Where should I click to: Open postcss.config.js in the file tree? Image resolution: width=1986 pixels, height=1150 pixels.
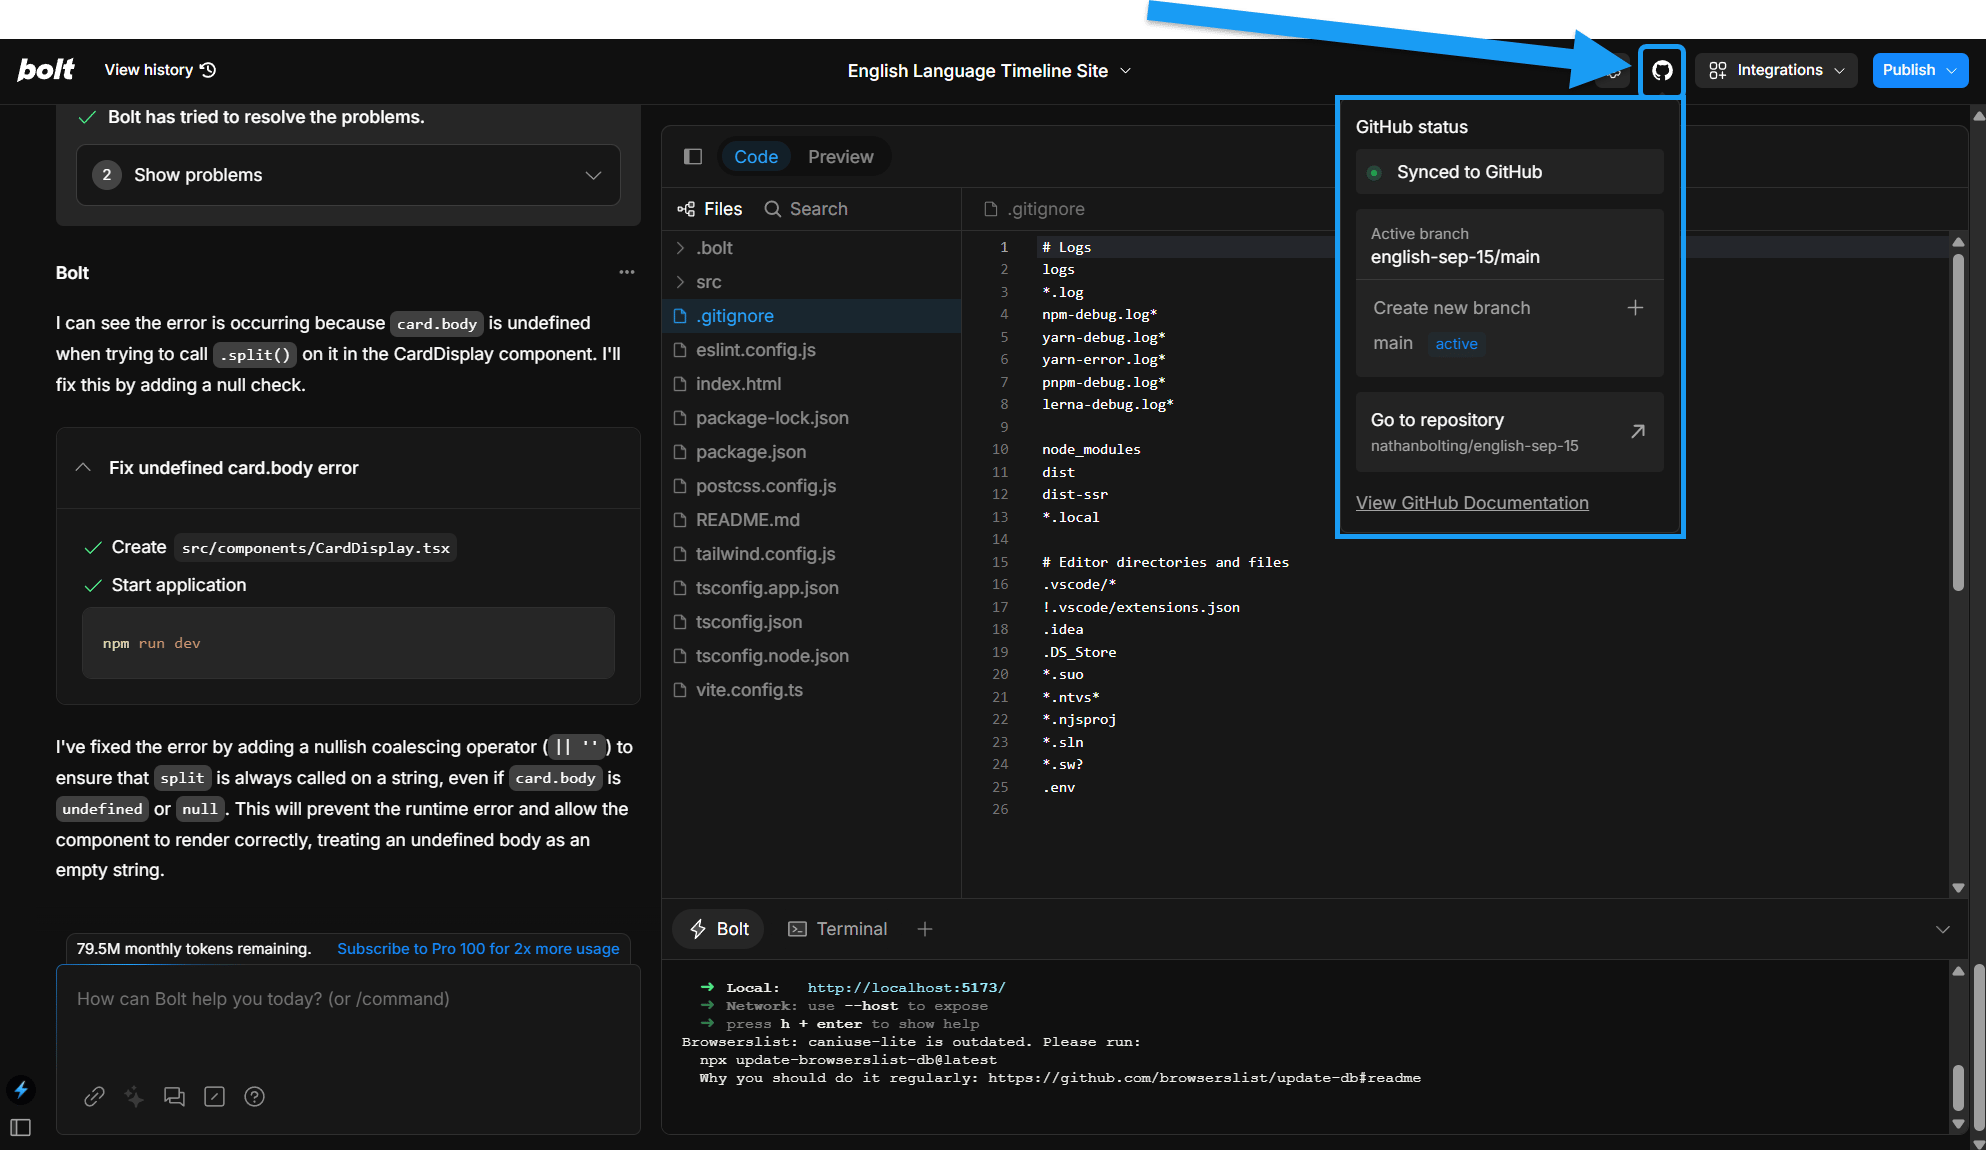811,486
